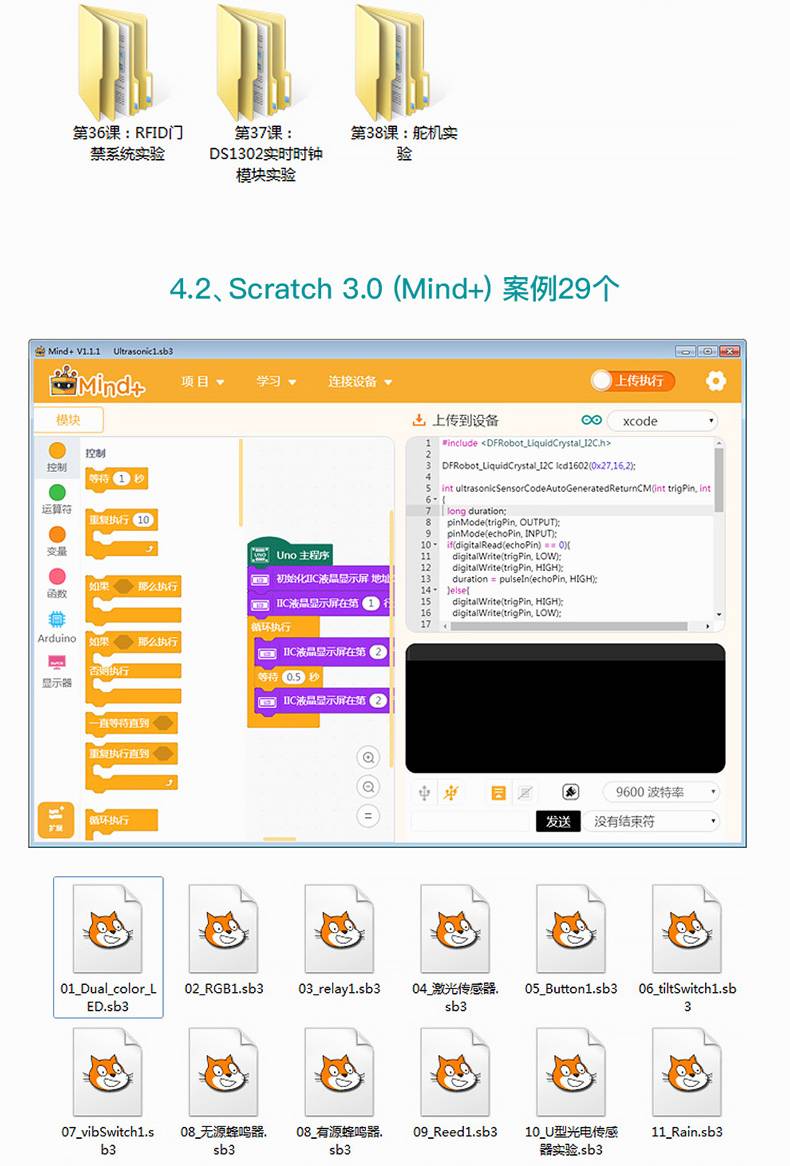Select the 运算符 (Operators) green category circle
Screen dimensions: 790x1166
coord(57,492)
